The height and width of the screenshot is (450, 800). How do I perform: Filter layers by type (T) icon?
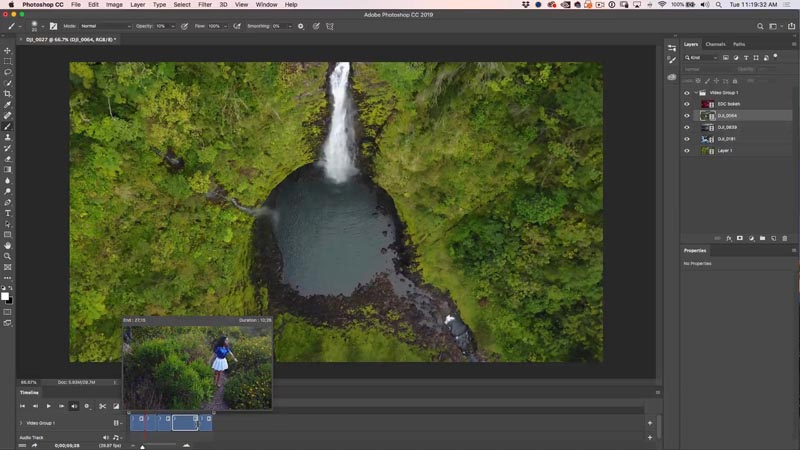pos(746,58)
